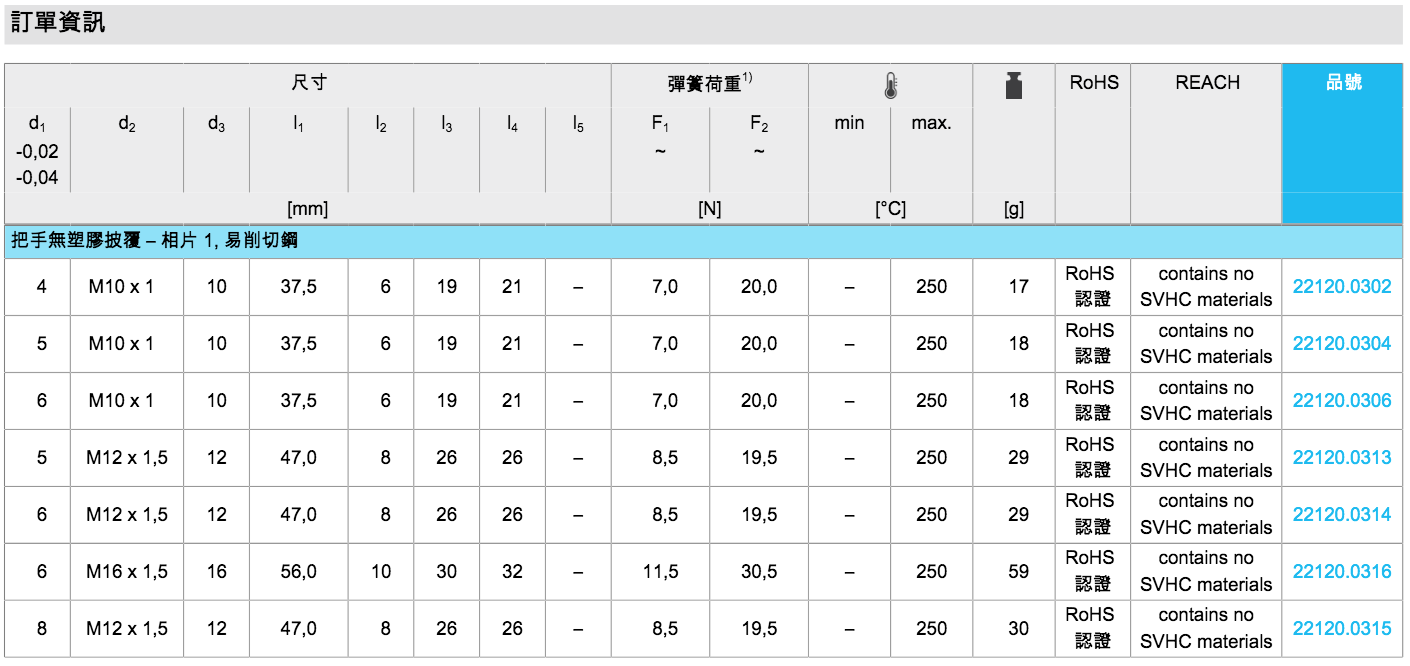
Task: Click the 尺寸 dimensions header
Action: (x=308, y=83)
